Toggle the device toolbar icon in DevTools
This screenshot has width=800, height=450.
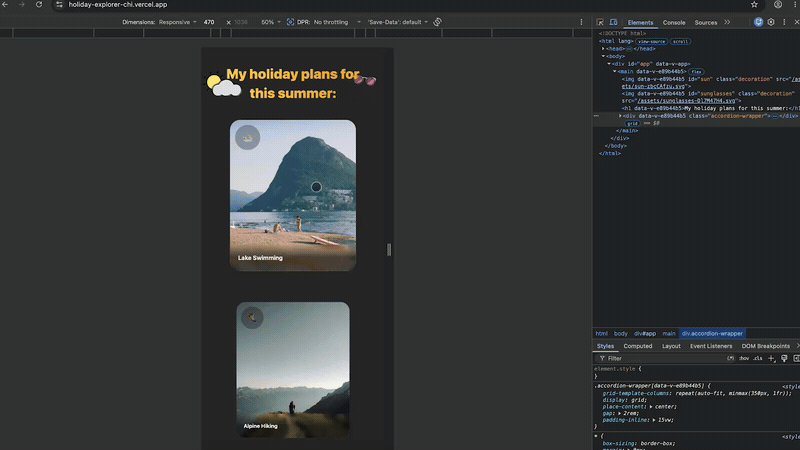613,22
